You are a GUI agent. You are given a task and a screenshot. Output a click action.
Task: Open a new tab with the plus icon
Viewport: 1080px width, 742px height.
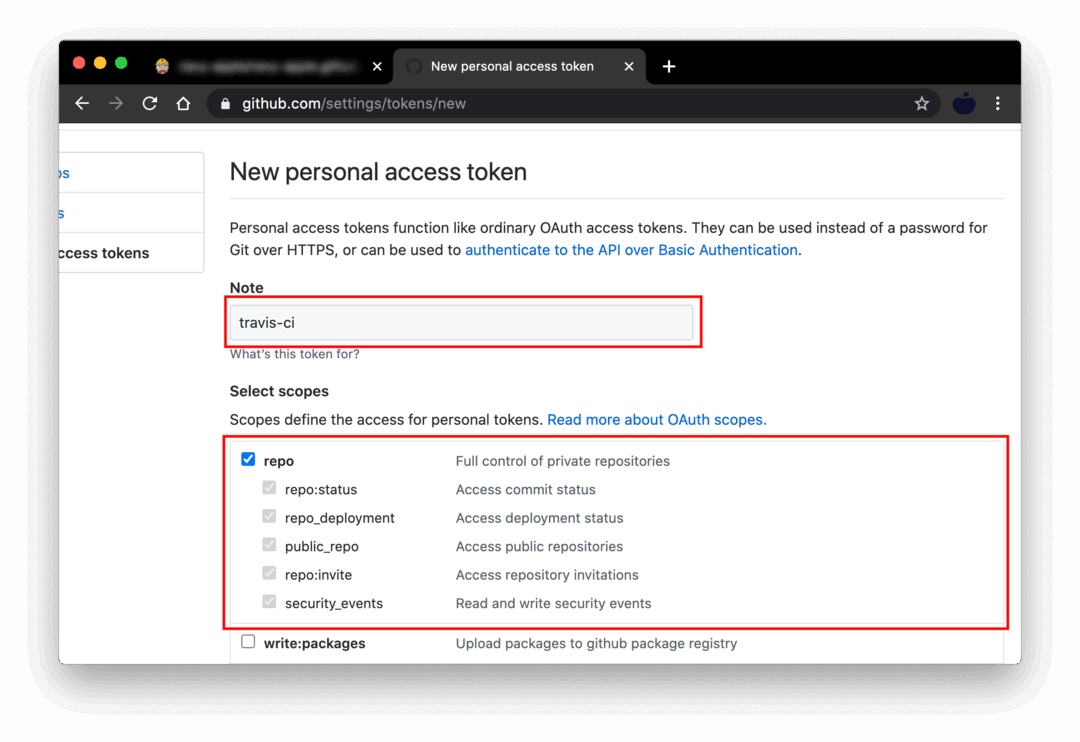pyautogui.click(x=668, y=66)
